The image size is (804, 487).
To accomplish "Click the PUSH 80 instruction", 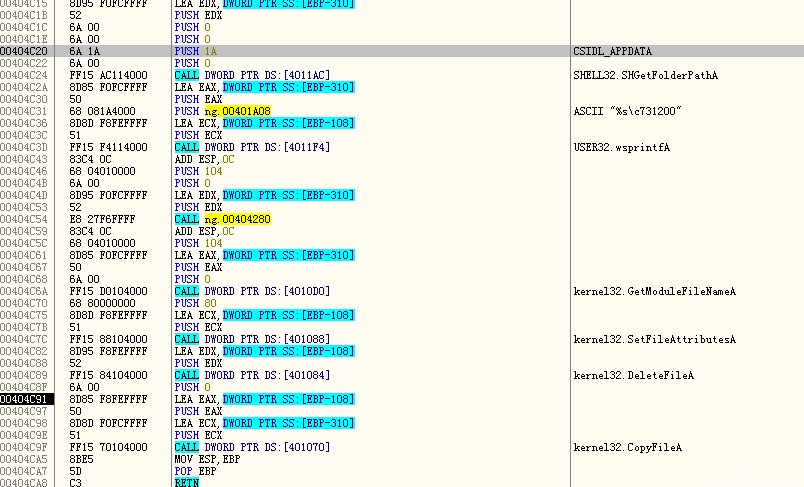I will coord(193,303).
